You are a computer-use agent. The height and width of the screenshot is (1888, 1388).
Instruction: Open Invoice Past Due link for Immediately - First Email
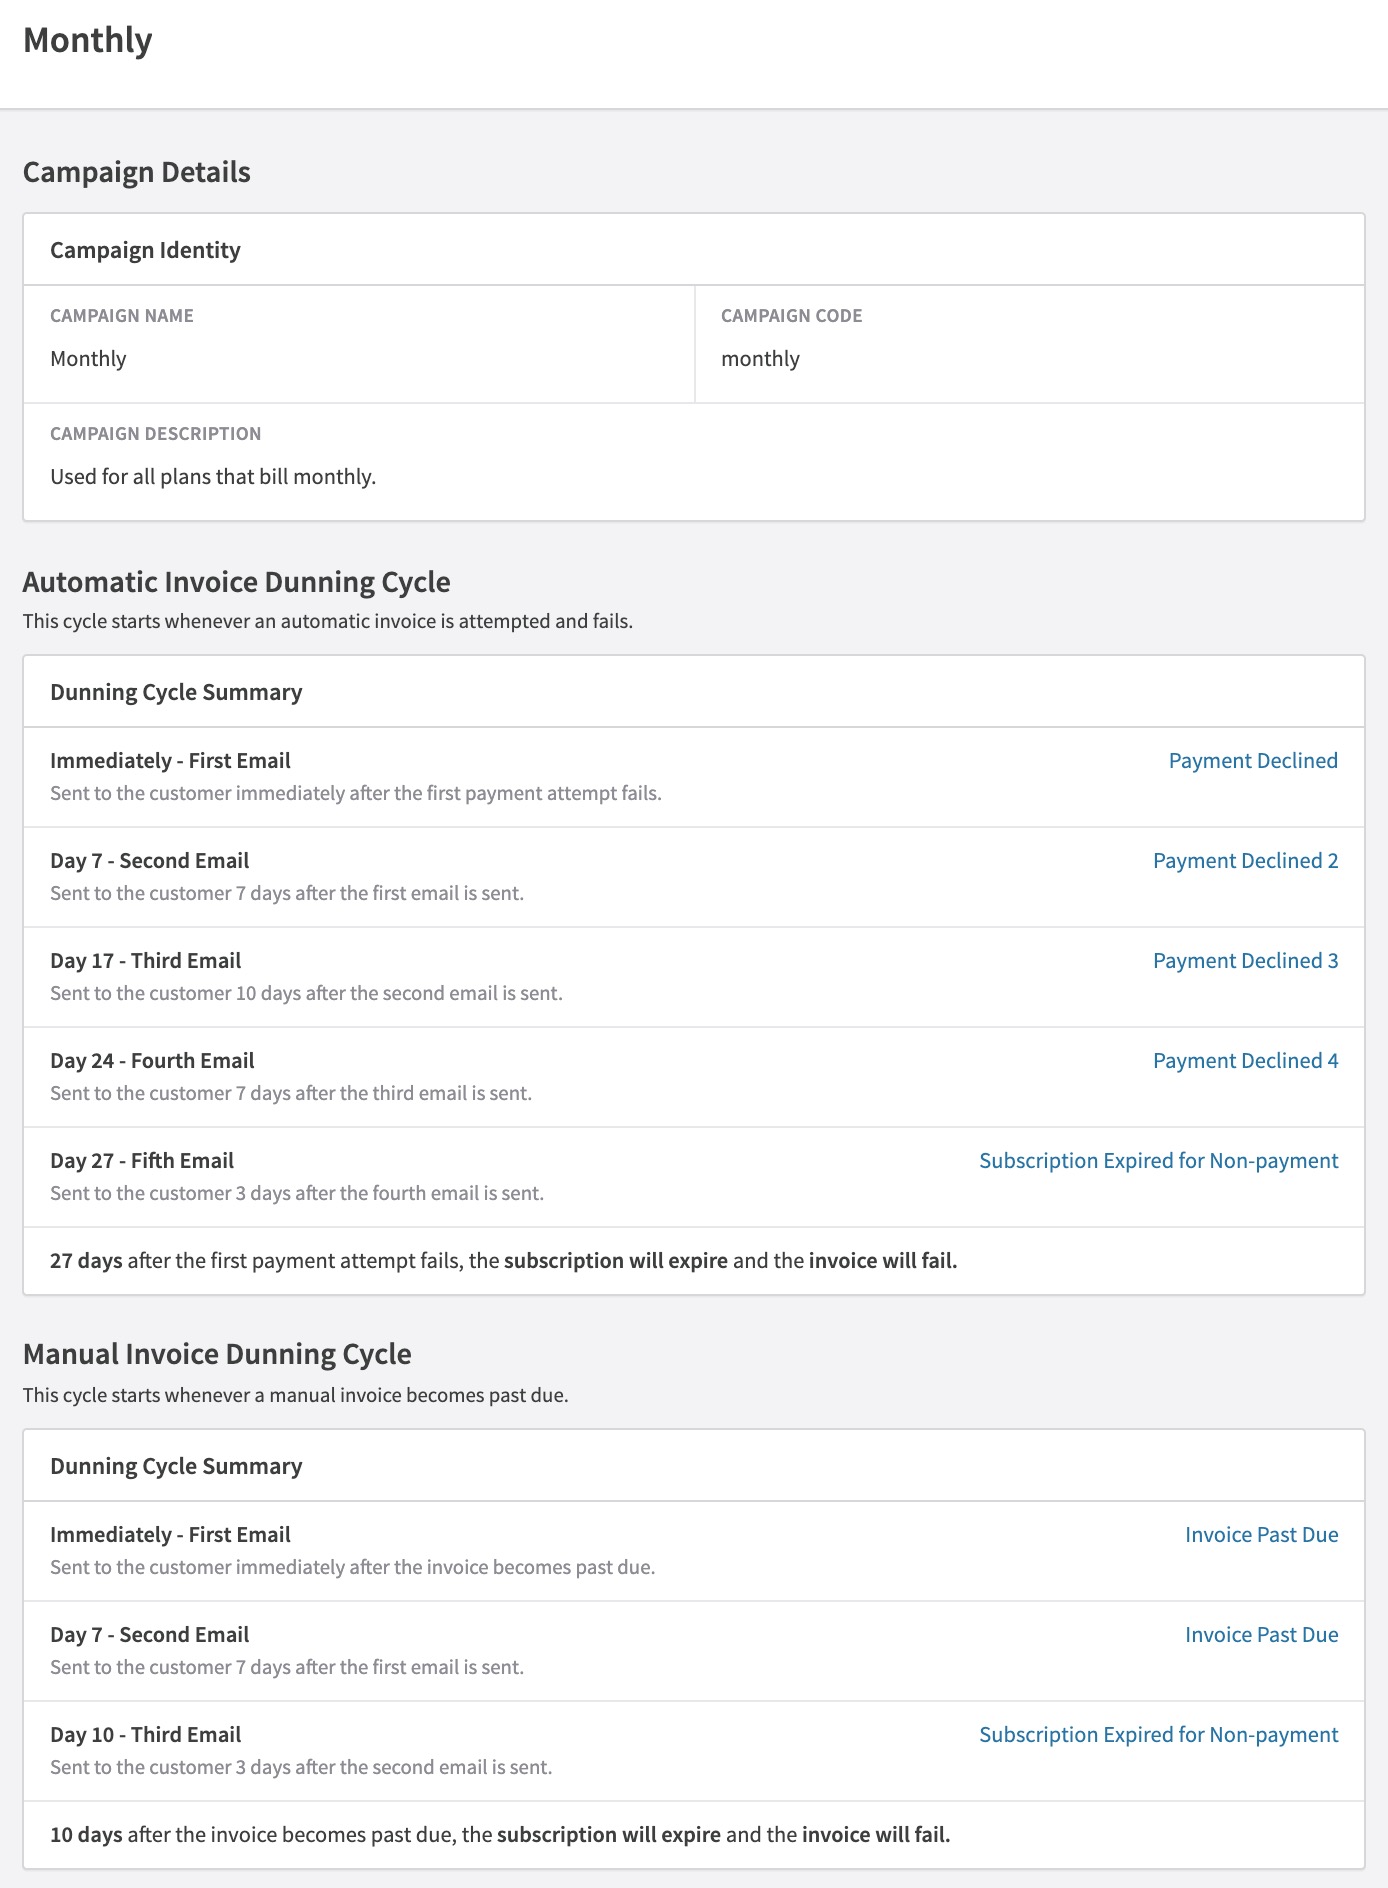click(1261, 1535)
